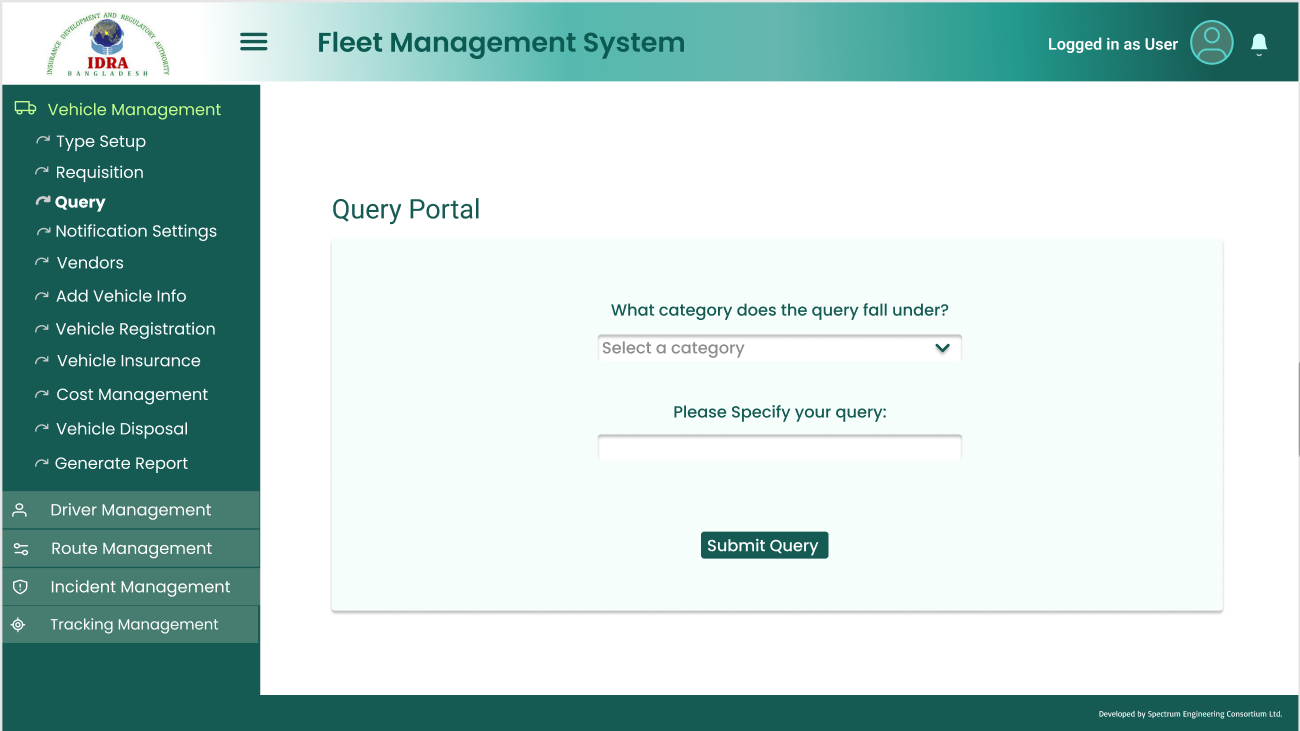The width and height of the screenshot is (1300, 731).
Task: Focus the Please Specify your query field
Action: click(x=779, y=448)
